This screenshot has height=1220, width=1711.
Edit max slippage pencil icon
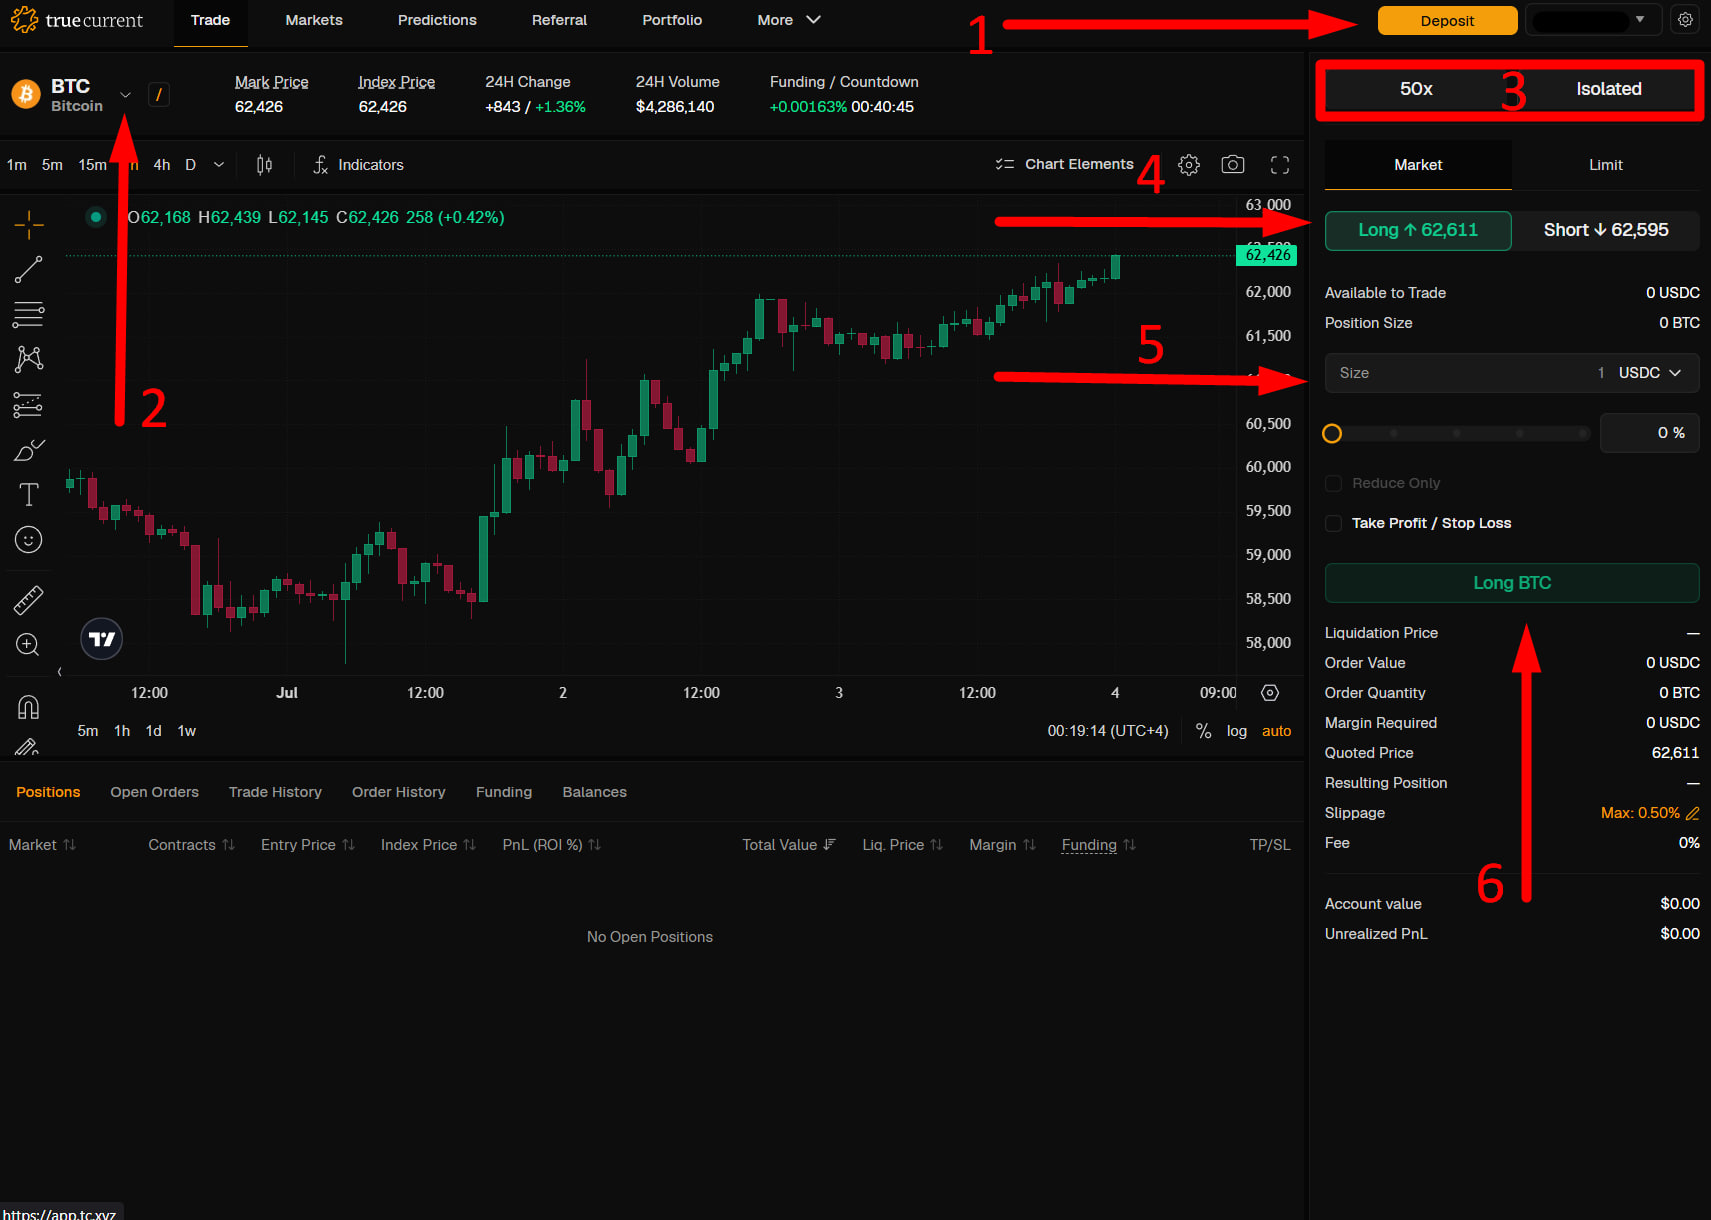1693,813
